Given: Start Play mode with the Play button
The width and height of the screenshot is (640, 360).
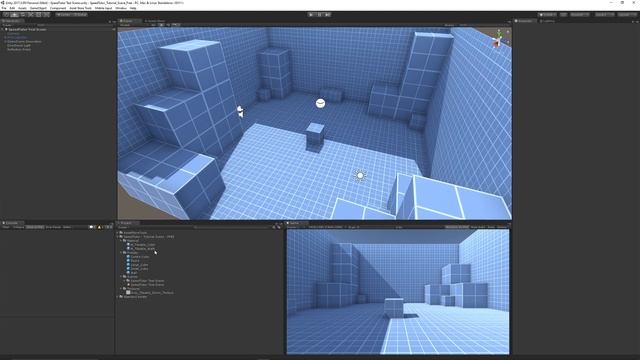Looking at the screenshot, I should (x=311, y=15).
